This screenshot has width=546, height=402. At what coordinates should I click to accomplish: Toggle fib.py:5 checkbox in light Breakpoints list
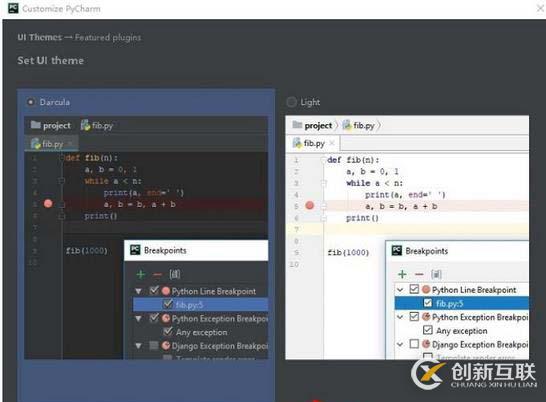pos(428,303)
